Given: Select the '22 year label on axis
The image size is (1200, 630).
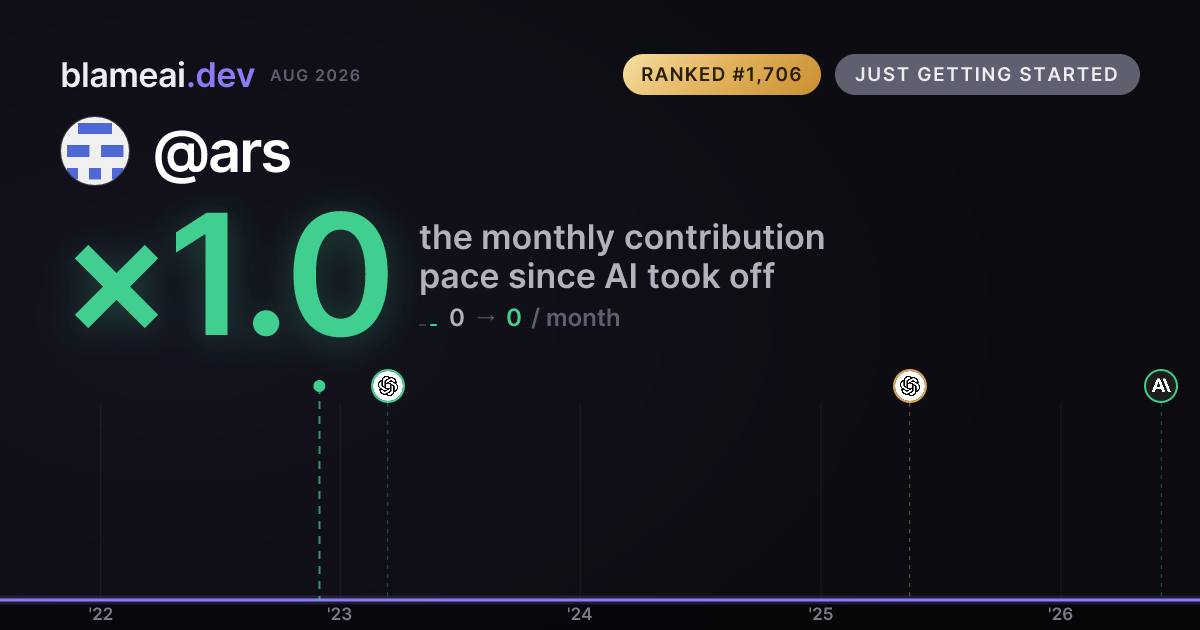Looking at the screenshot, I should (100, 614).
